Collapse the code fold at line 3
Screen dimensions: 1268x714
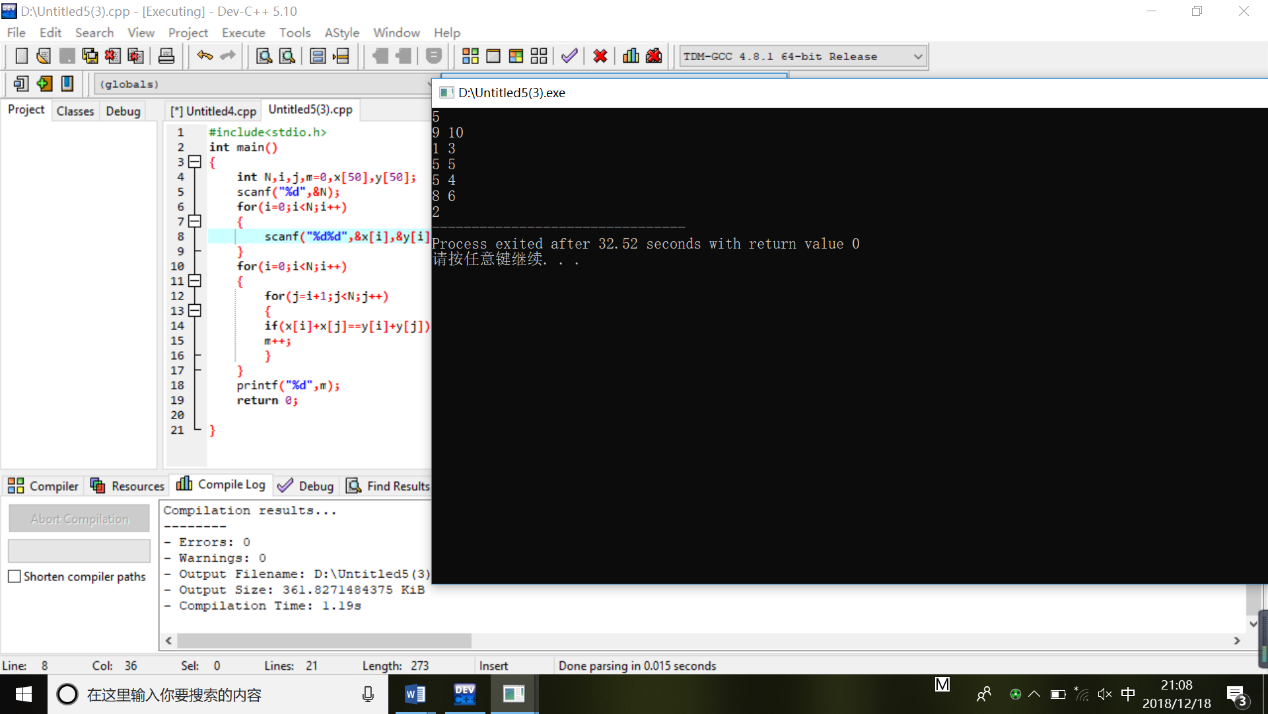click(194, 162)
